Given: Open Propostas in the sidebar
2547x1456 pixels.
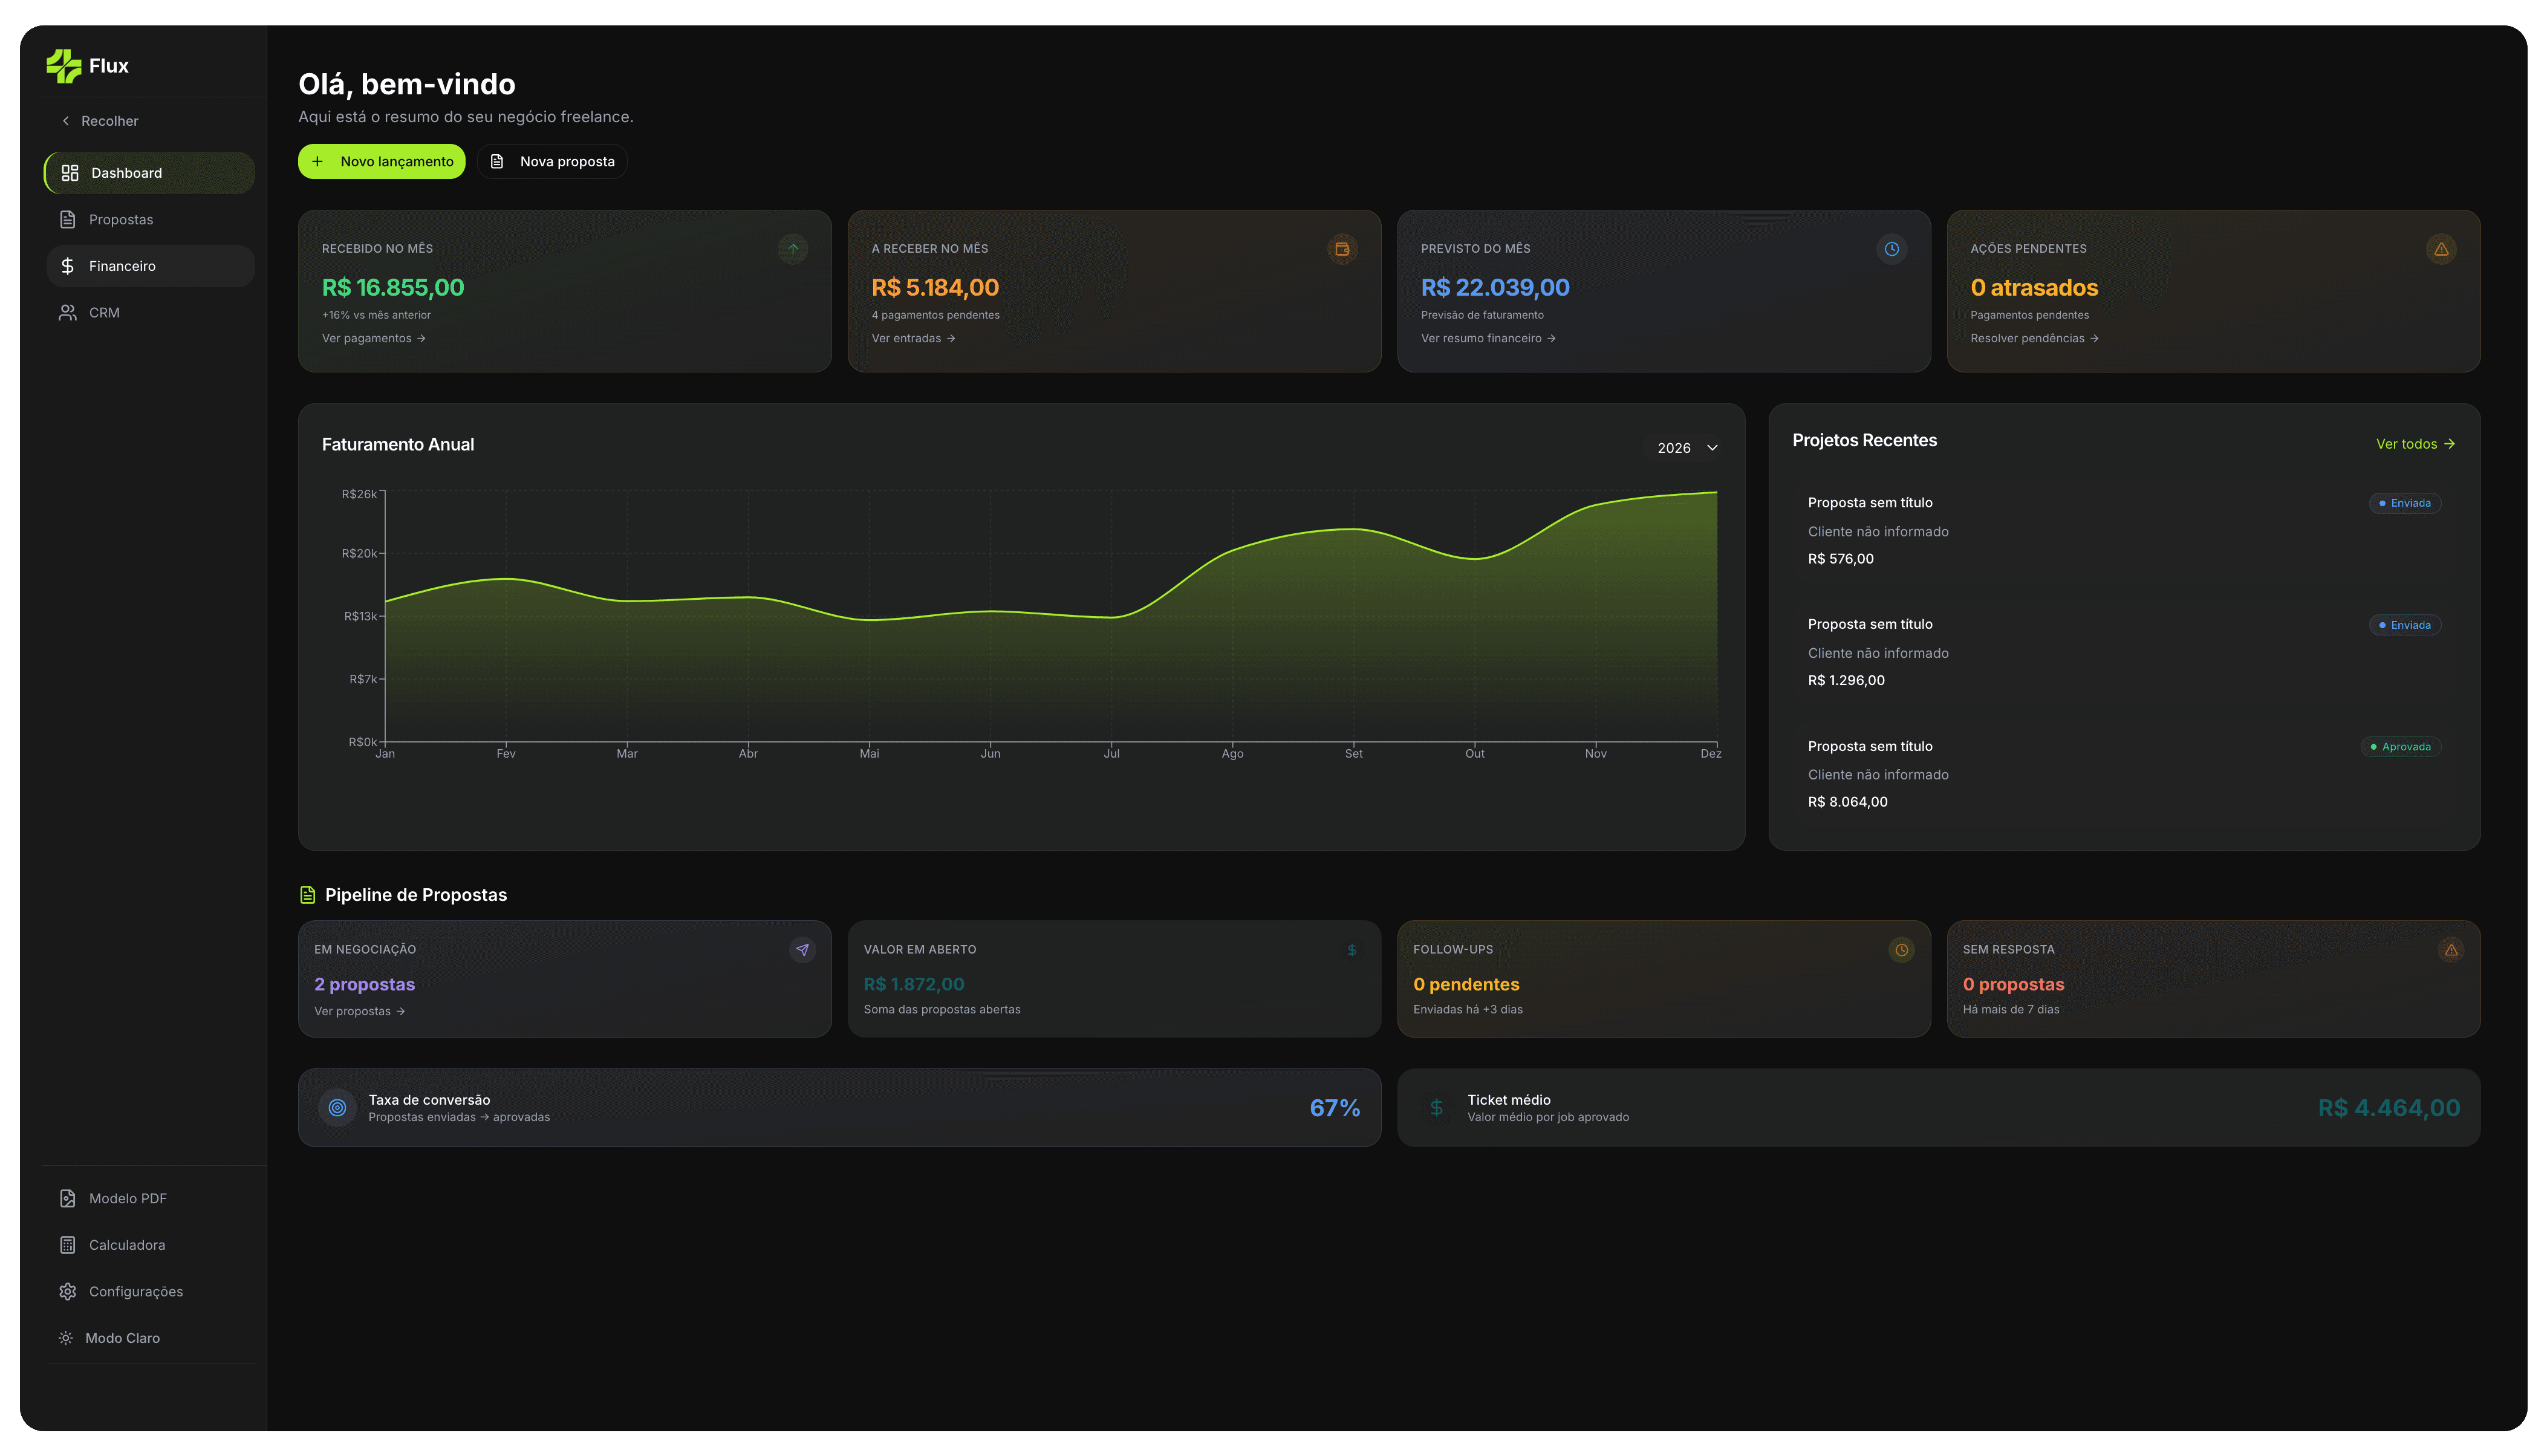Looking at the screenshot, I should 120,220.
